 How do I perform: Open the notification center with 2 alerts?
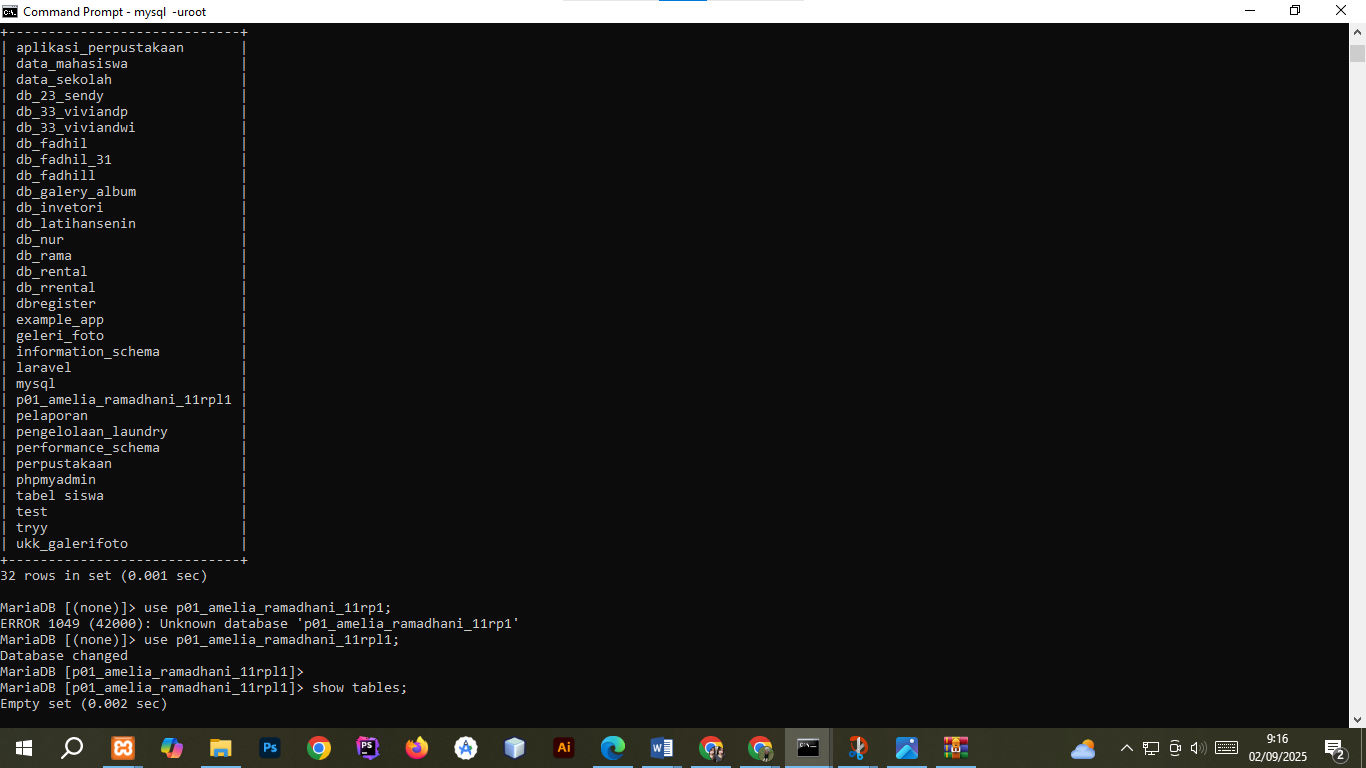[x=1334, y=748]
